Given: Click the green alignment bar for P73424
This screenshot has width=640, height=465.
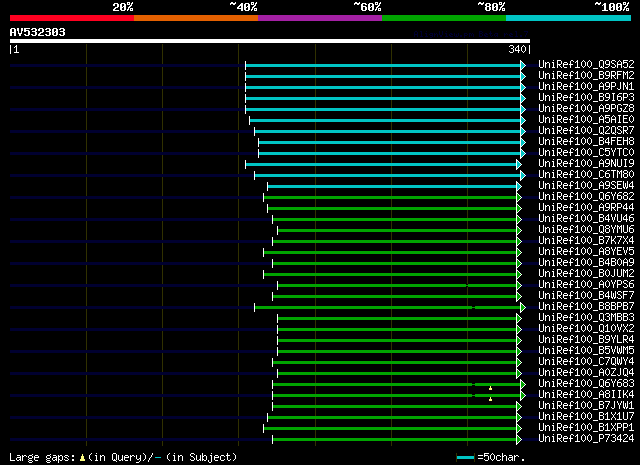Looking at the screenshot, I should [x=394, y=440].
